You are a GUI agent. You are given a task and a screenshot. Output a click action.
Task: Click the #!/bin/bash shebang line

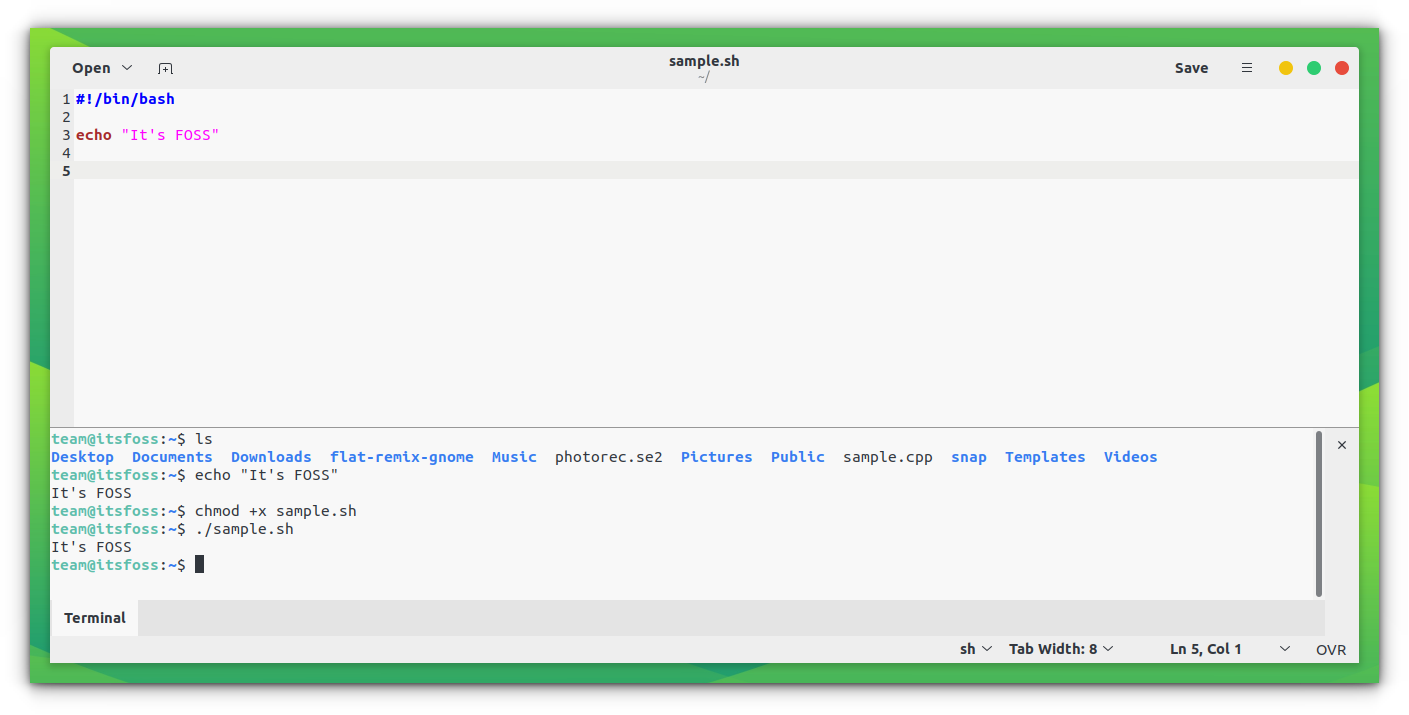[x=125, y=99]
